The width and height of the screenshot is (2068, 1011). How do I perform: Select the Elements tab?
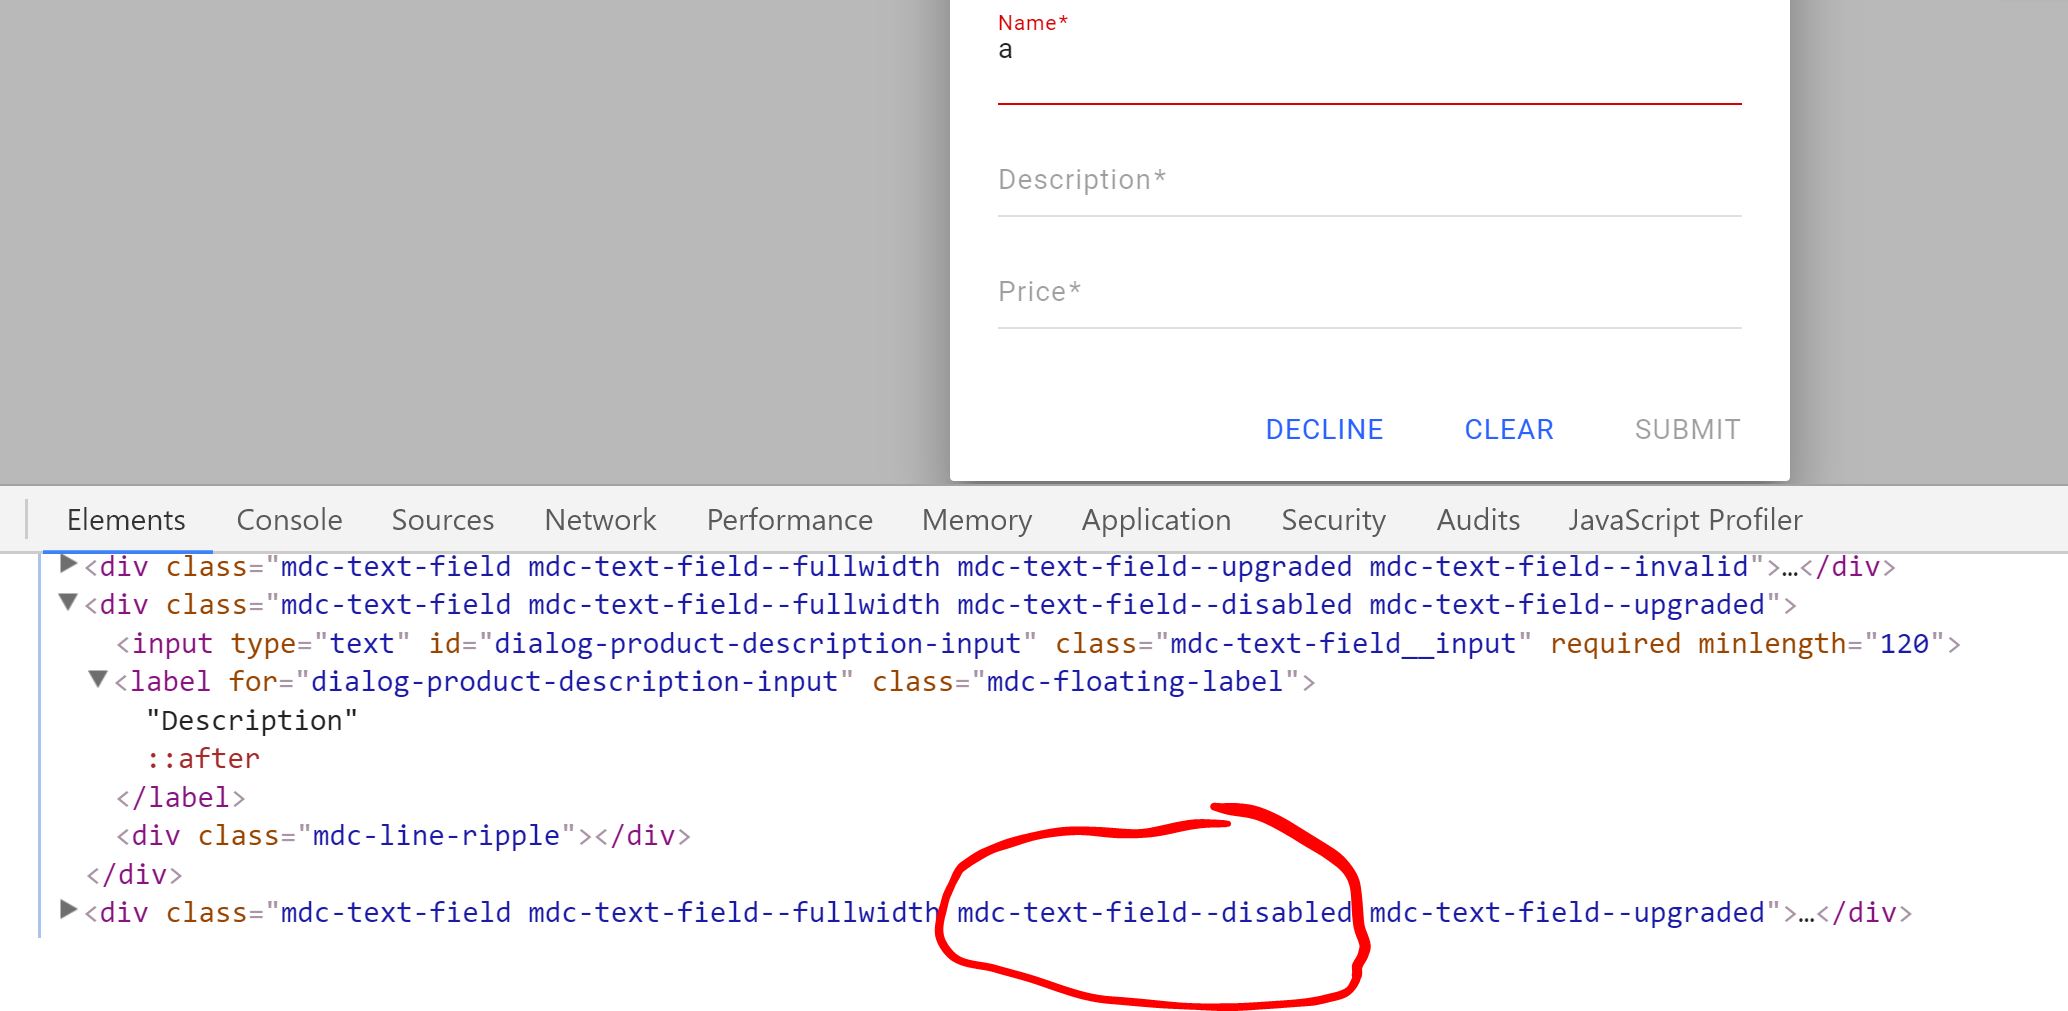pos(125,520)
